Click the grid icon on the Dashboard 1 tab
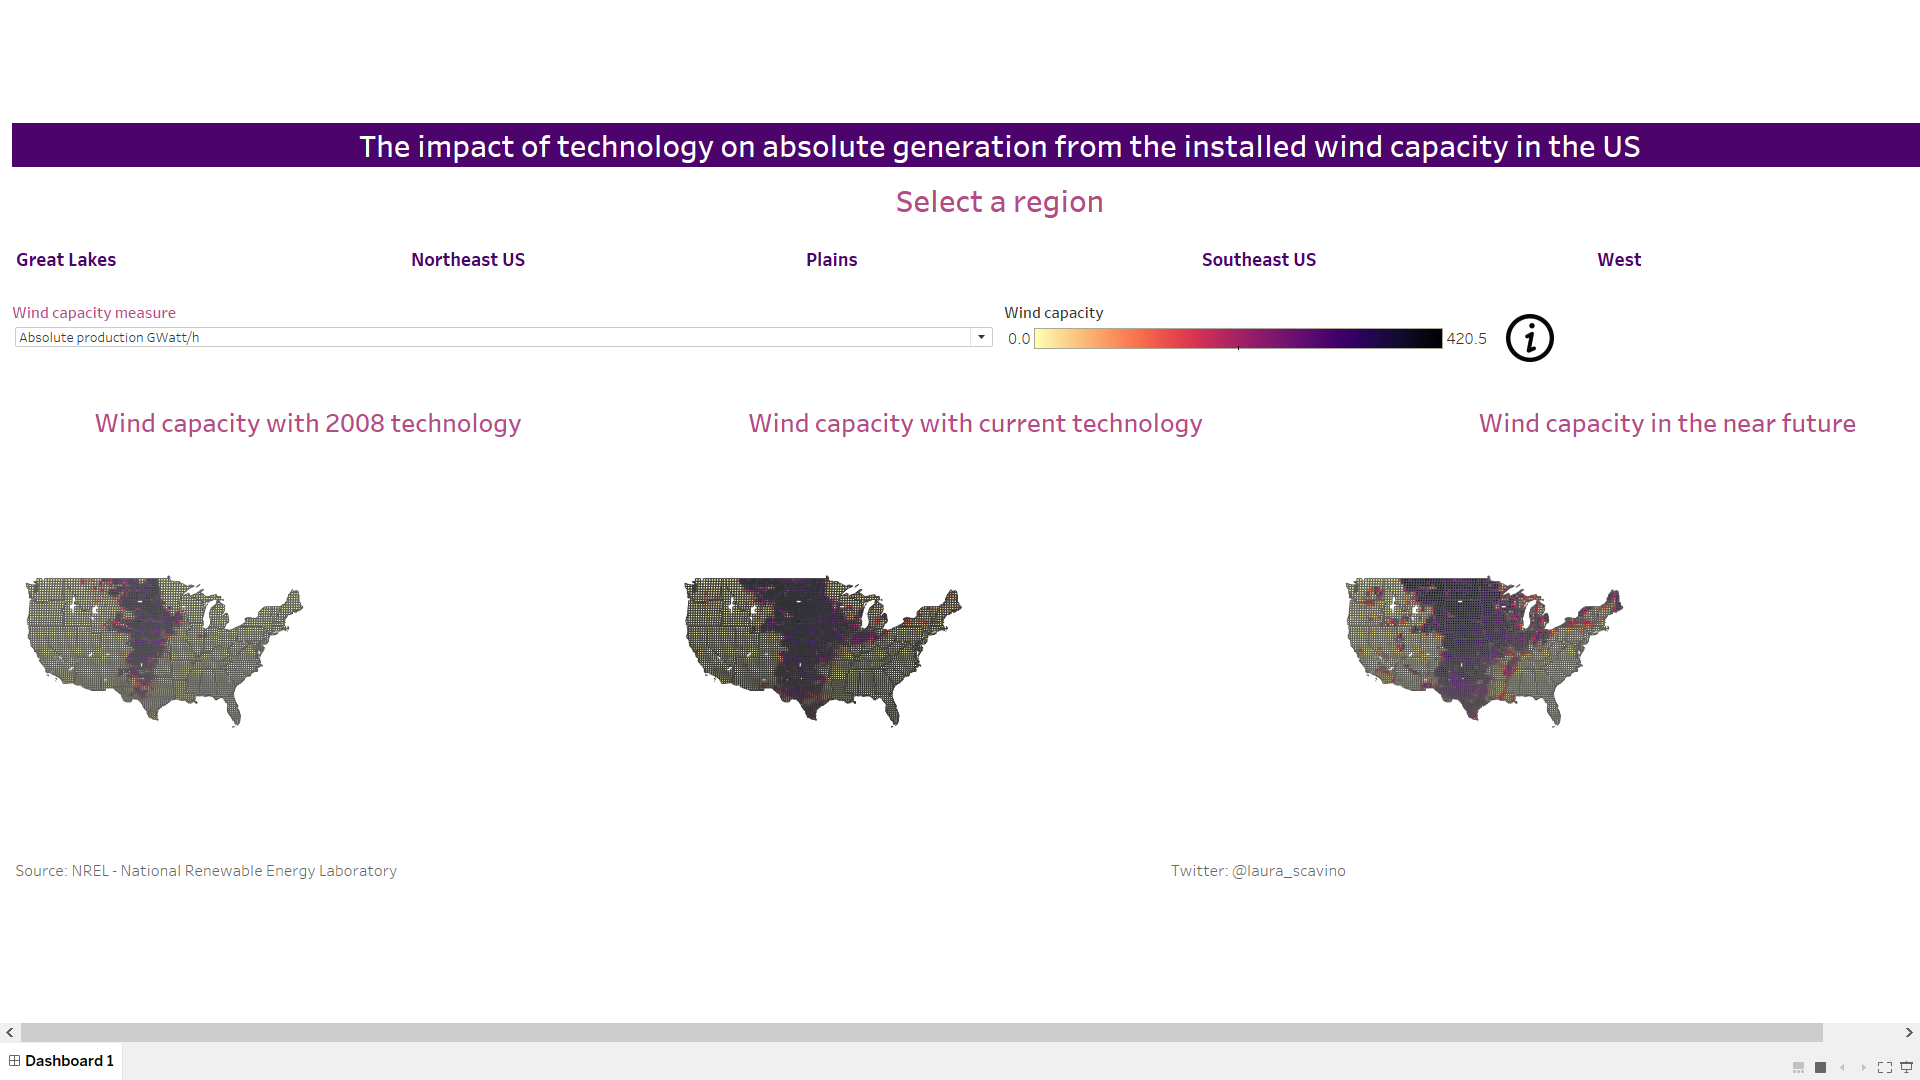The width and height of the screenshot is (1920, 1080). (x=16, y=1060)
